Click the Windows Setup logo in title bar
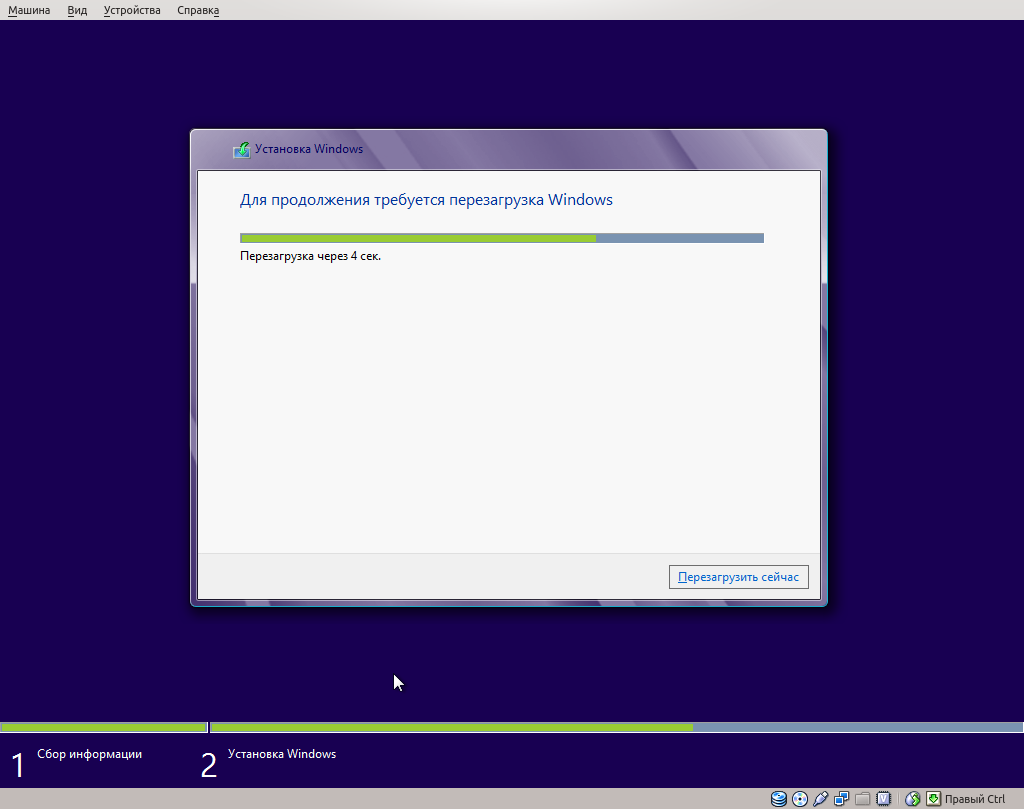Viewport: 1024px width, 809px height. 241,148
